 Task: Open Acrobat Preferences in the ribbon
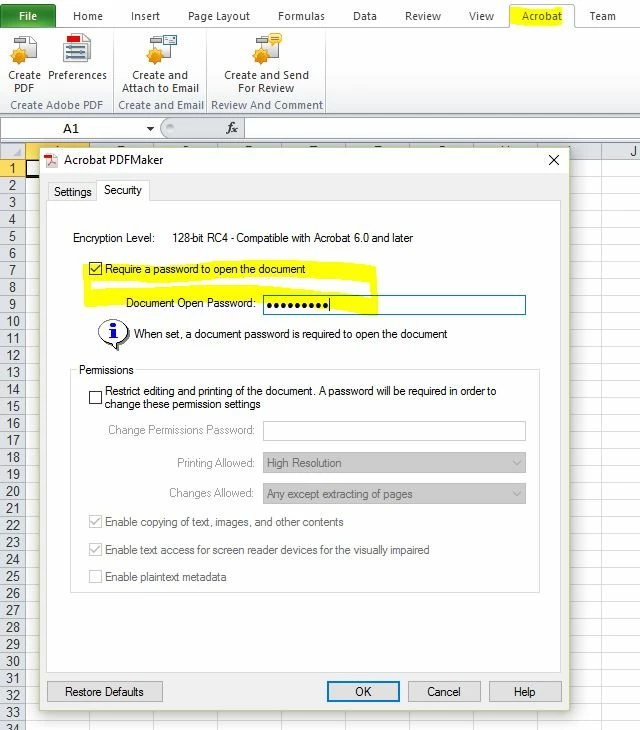pos(77,56)
